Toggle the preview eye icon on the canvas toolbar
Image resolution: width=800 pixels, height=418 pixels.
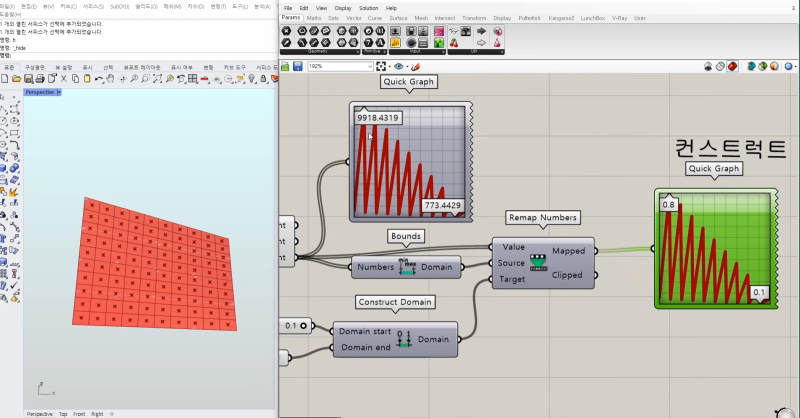pos(397,66)
